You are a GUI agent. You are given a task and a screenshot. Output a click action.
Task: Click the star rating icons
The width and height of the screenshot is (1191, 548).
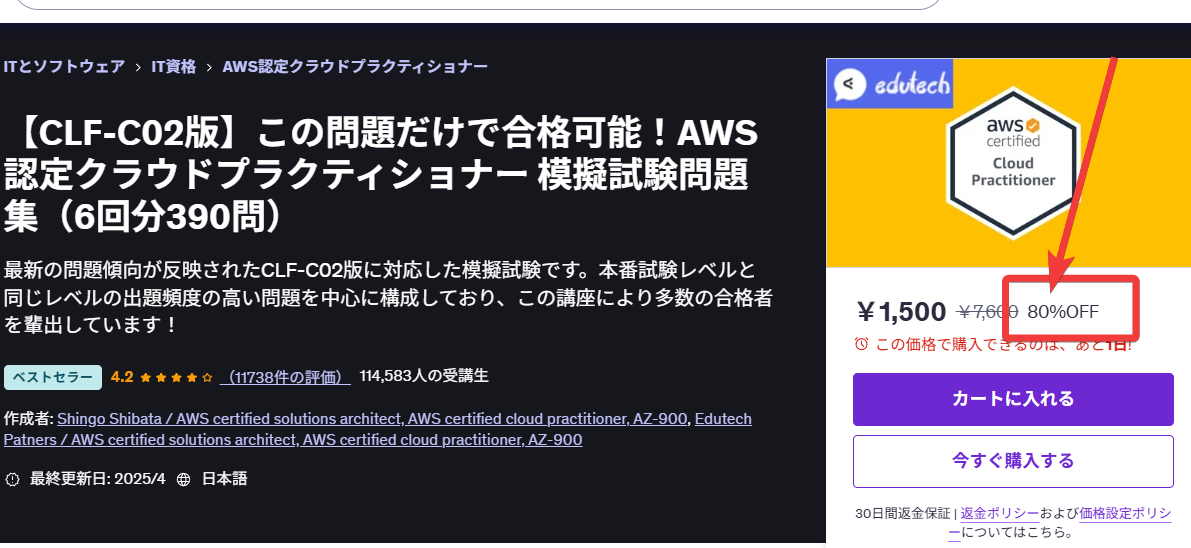click(x=176, y=376)
